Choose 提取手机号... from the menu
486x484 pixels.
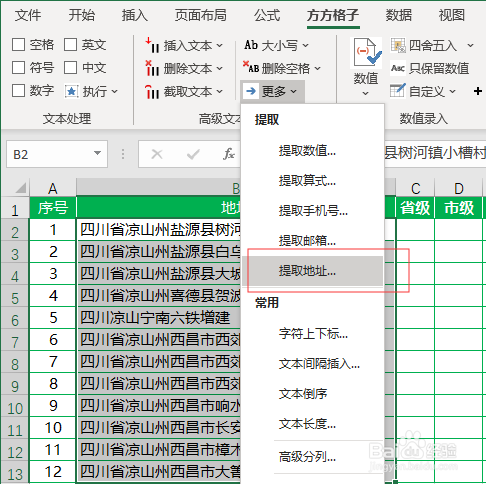[313, 211]
